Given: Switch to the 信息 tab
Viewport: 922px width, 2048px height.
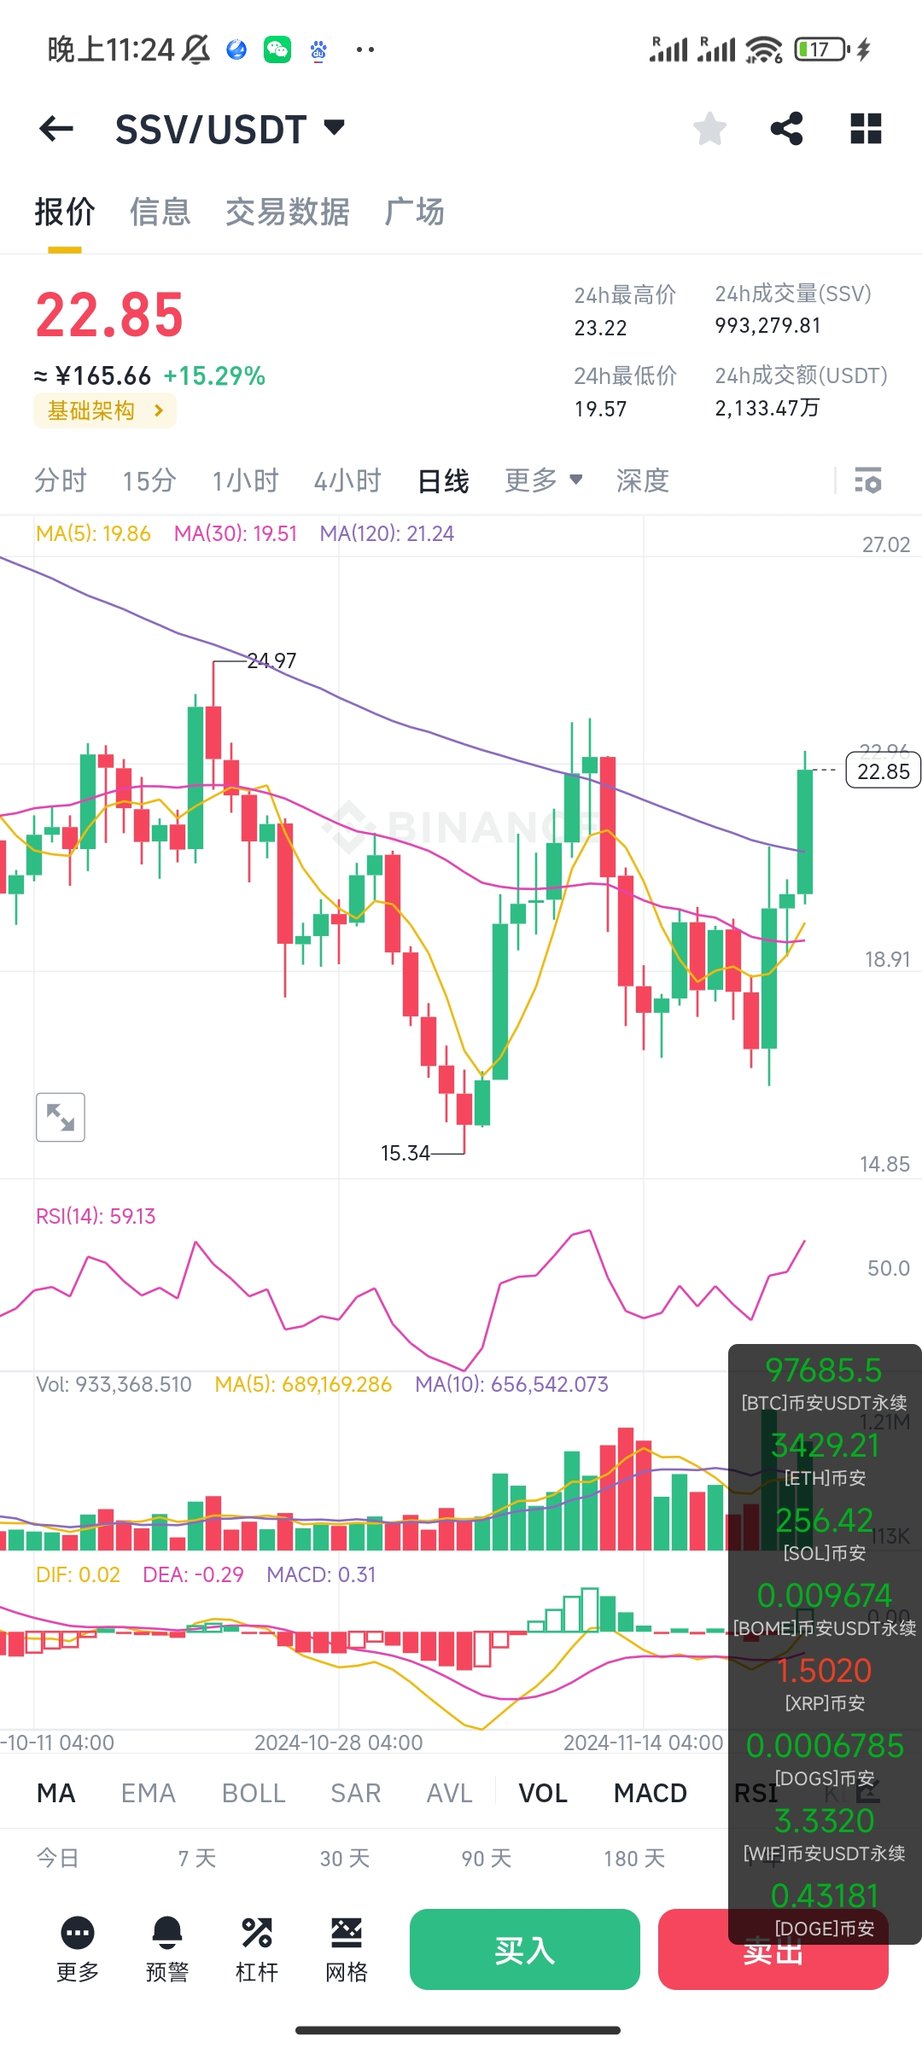Looking at the screenshot, I should point(160,212).
